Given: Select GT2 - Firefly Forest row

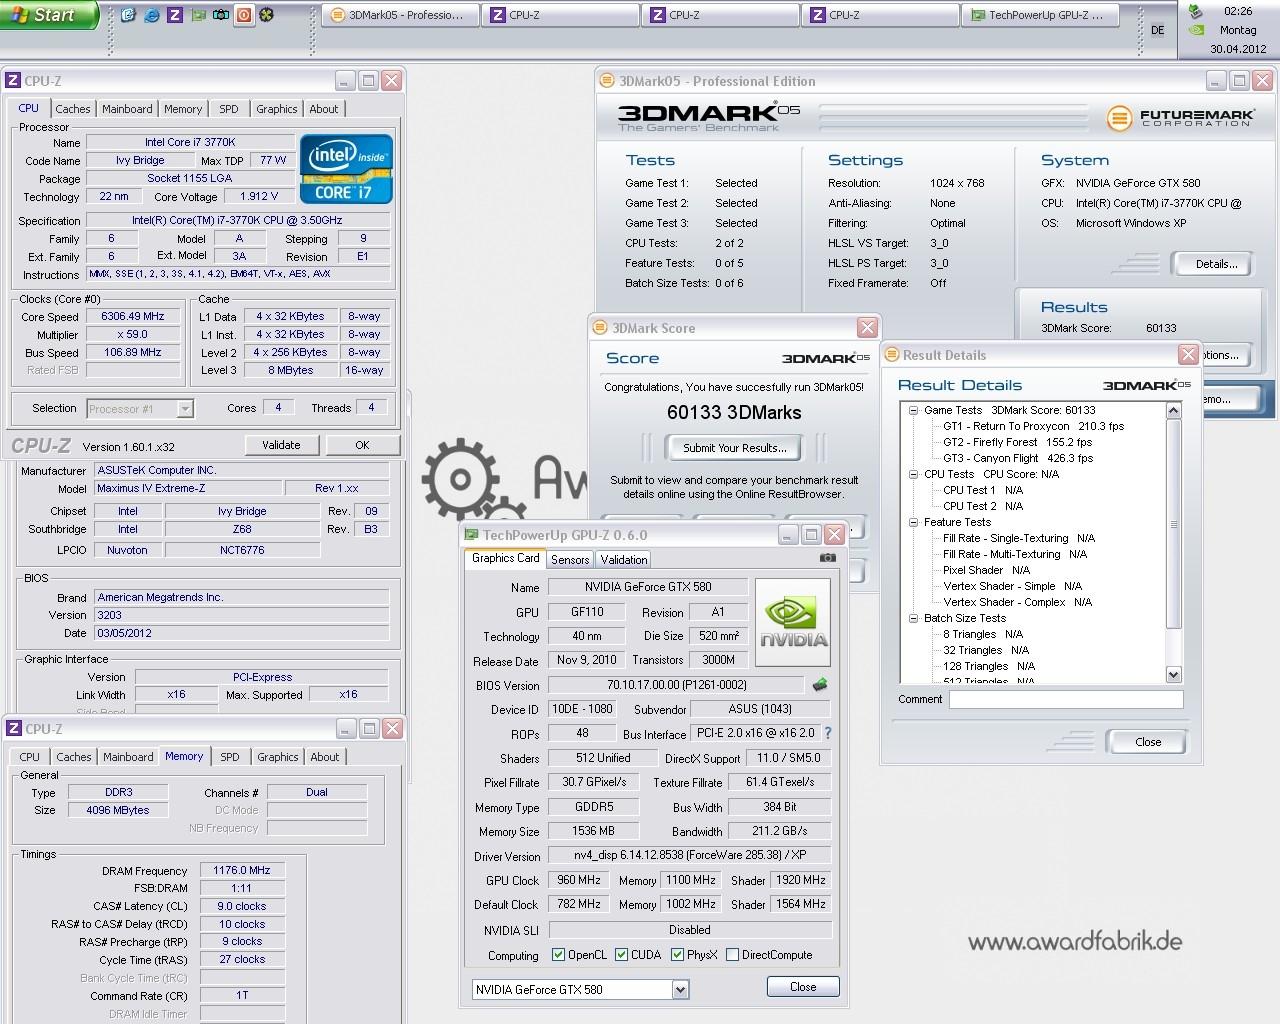Looking at the screenshot, I should pyautogui.click(x=1017, y=442).
